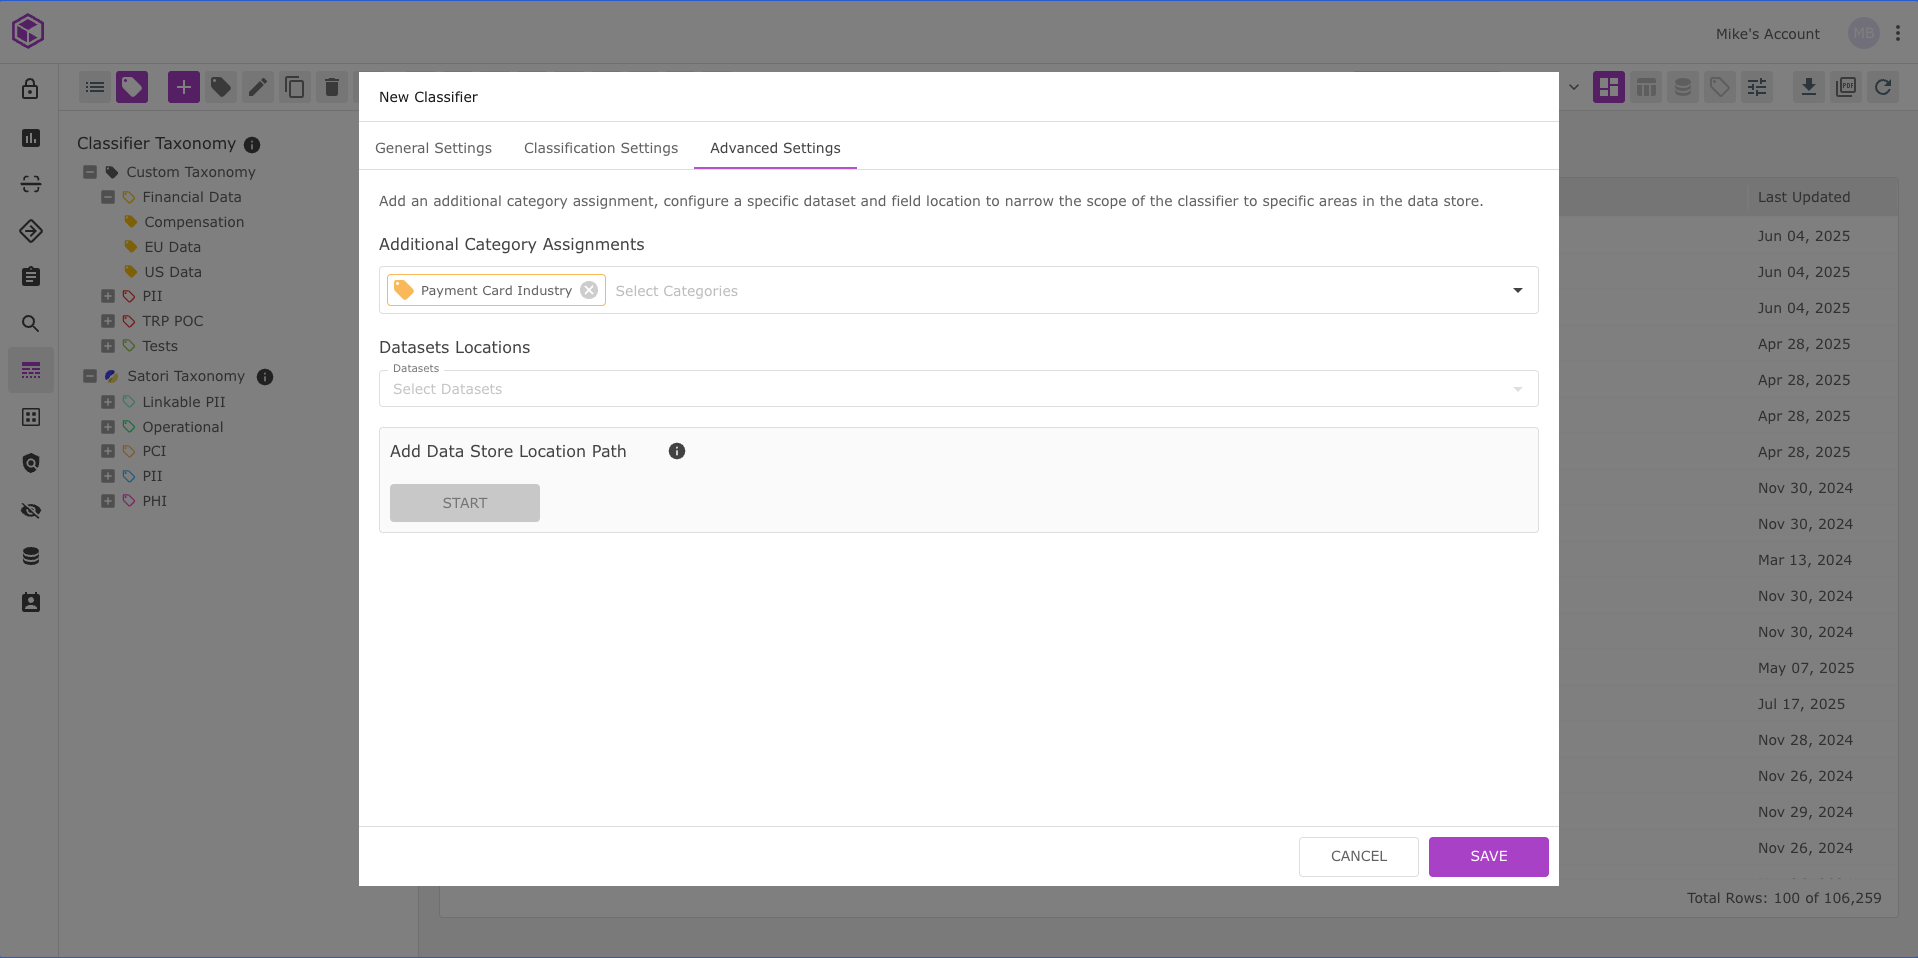Click the delete trash icon in toolbar
Viewport: 1918px width, 958px height.
(332, 88)
